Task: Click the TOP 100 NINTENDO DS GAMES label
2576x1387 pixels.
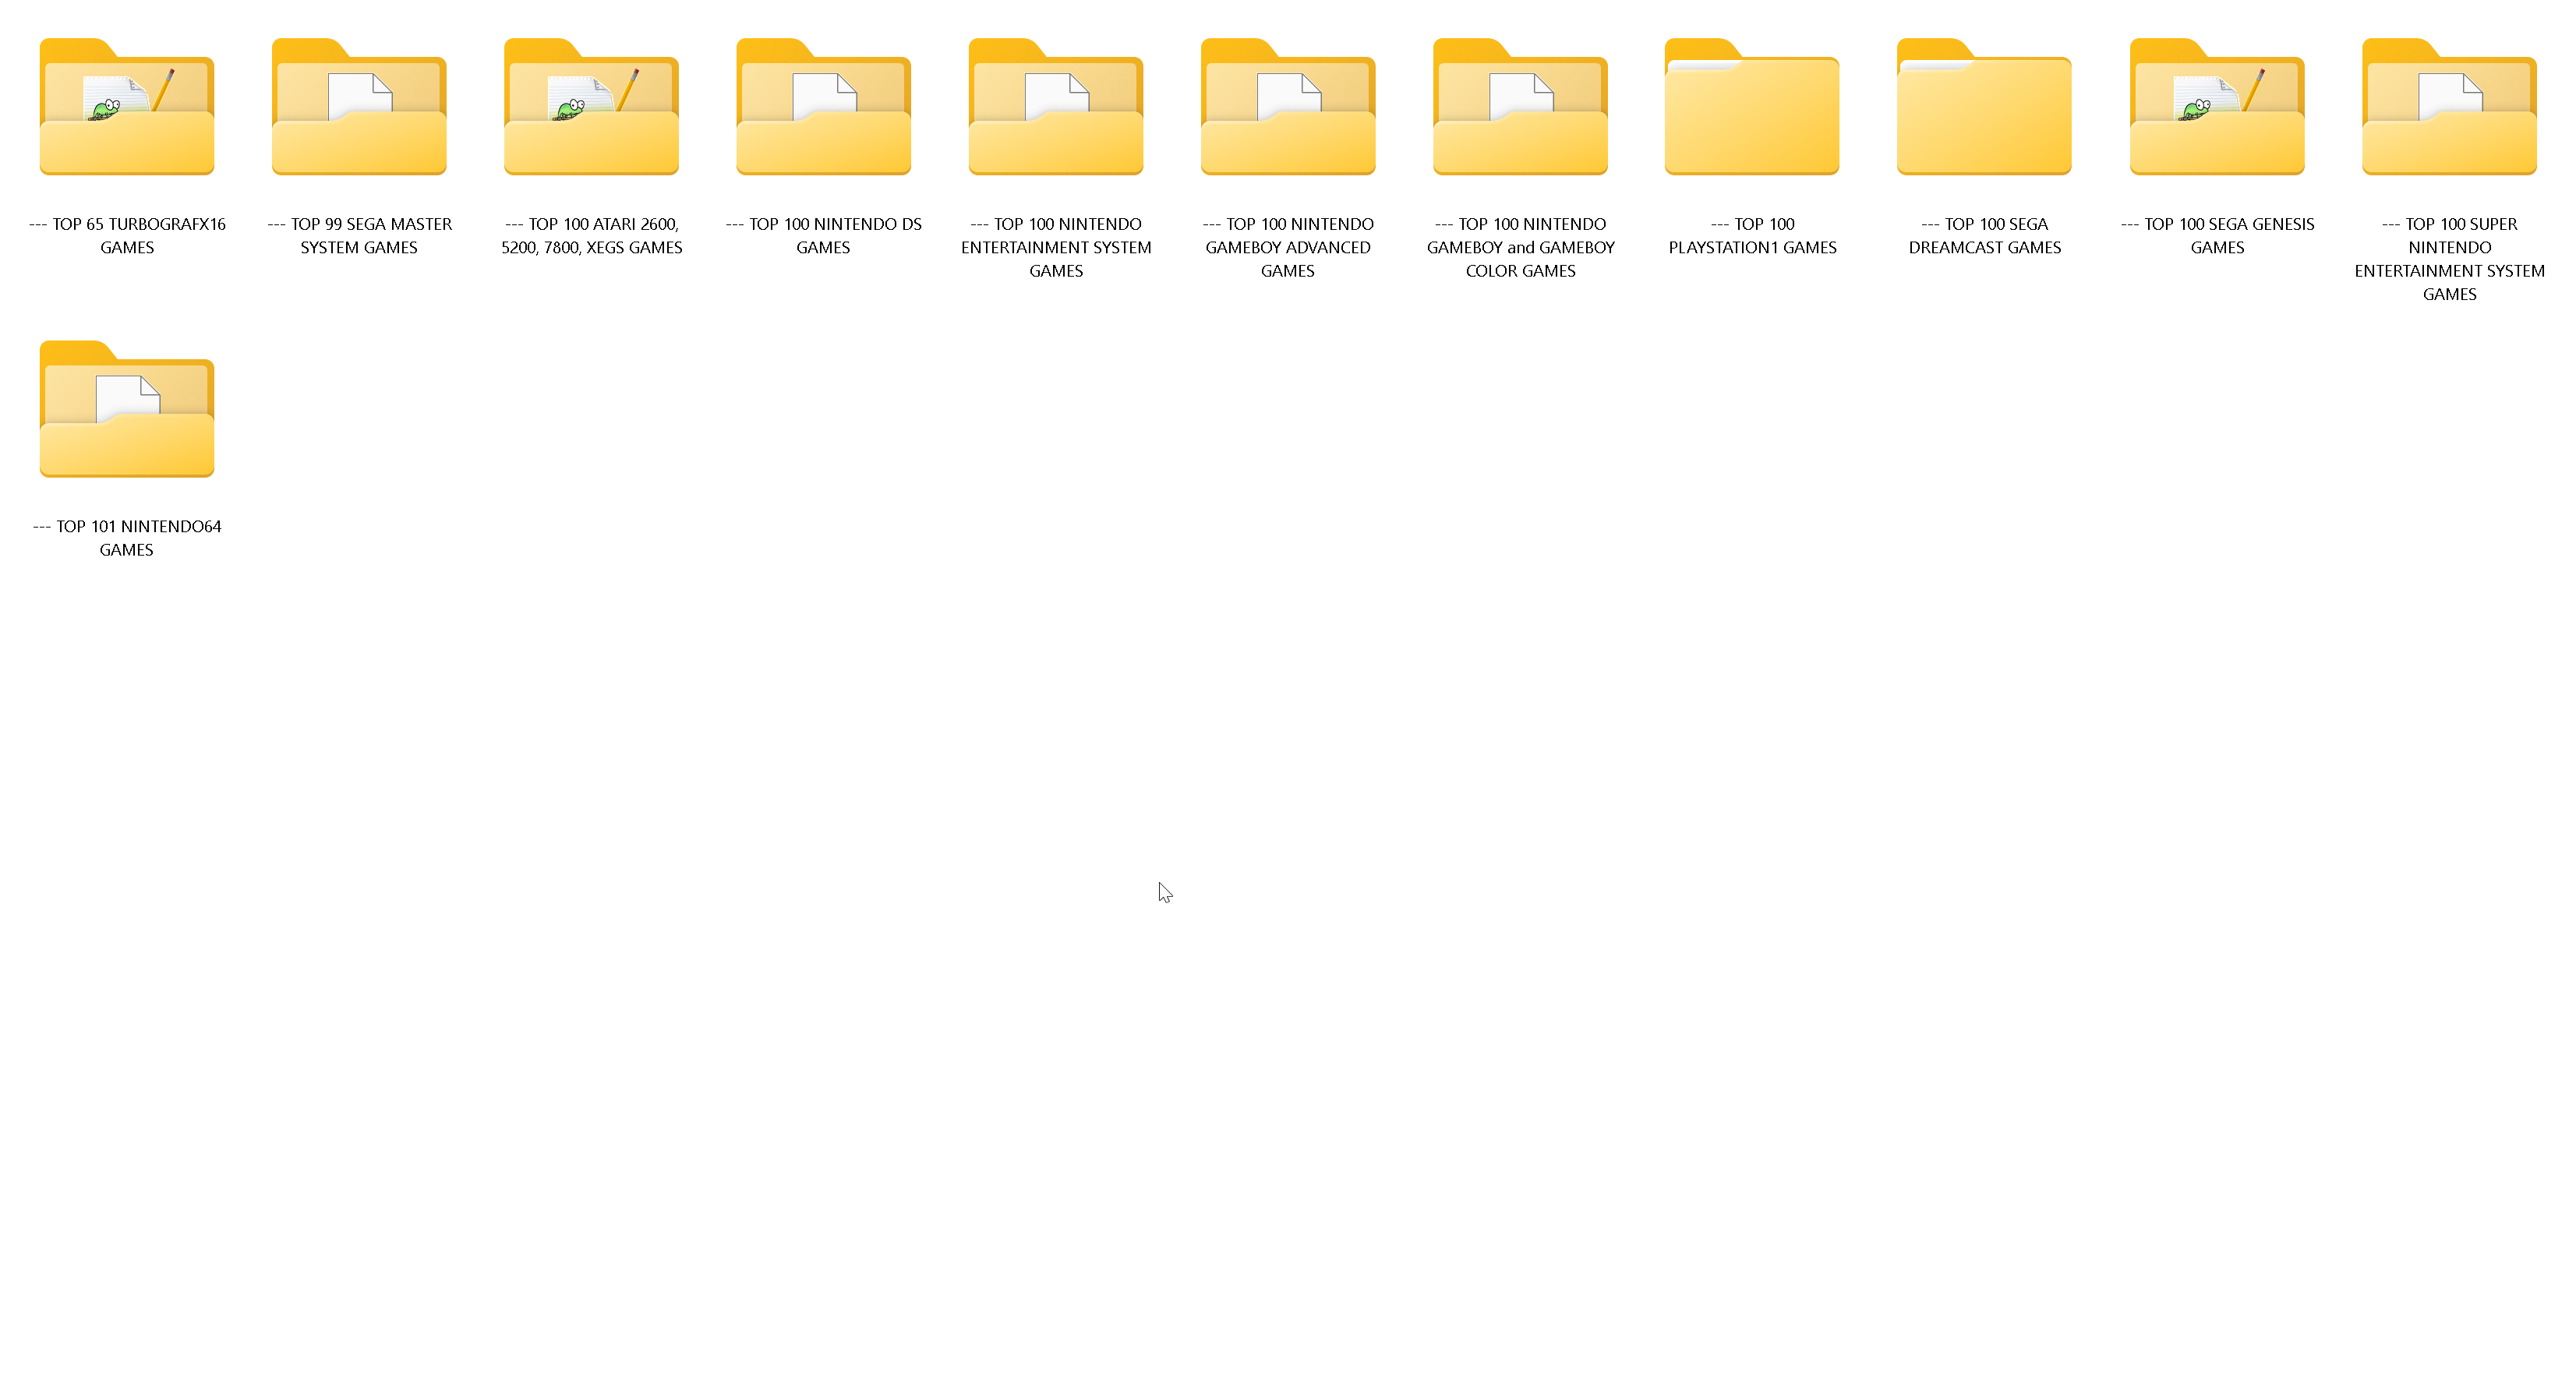Action: (823, 236)
